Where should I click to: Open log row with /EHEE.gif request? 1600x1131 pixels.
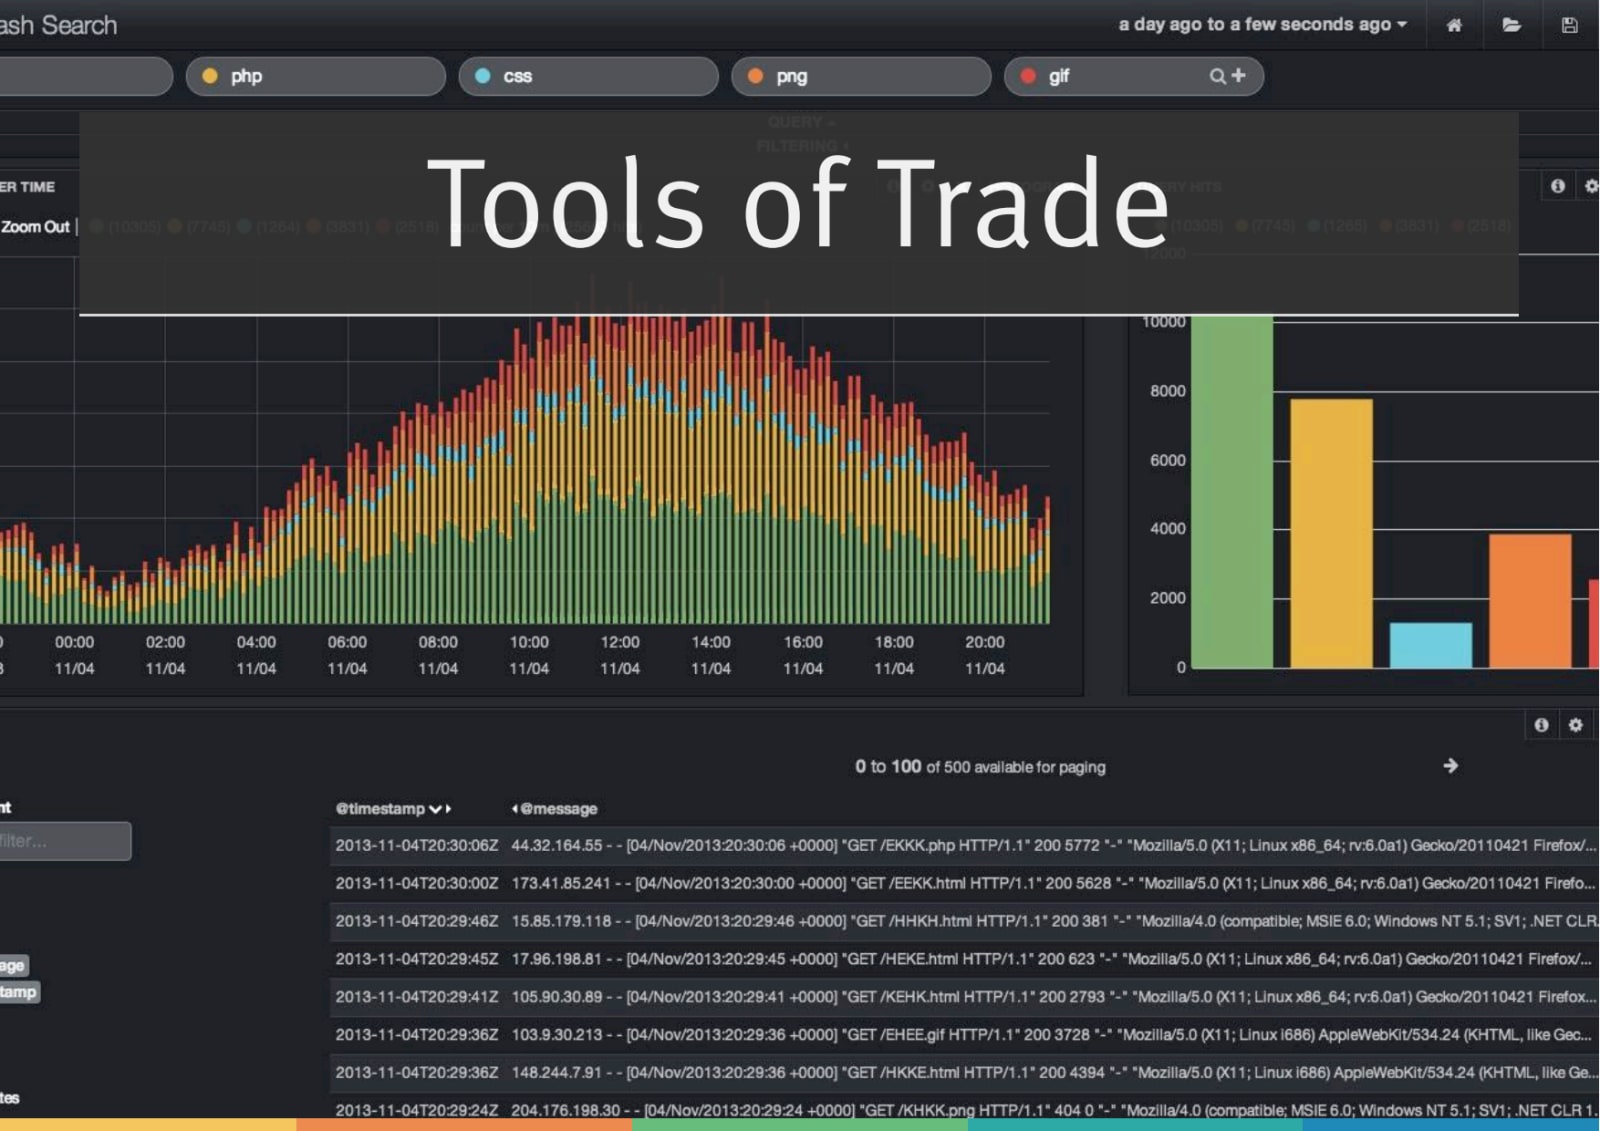[x=965, y=1035]
